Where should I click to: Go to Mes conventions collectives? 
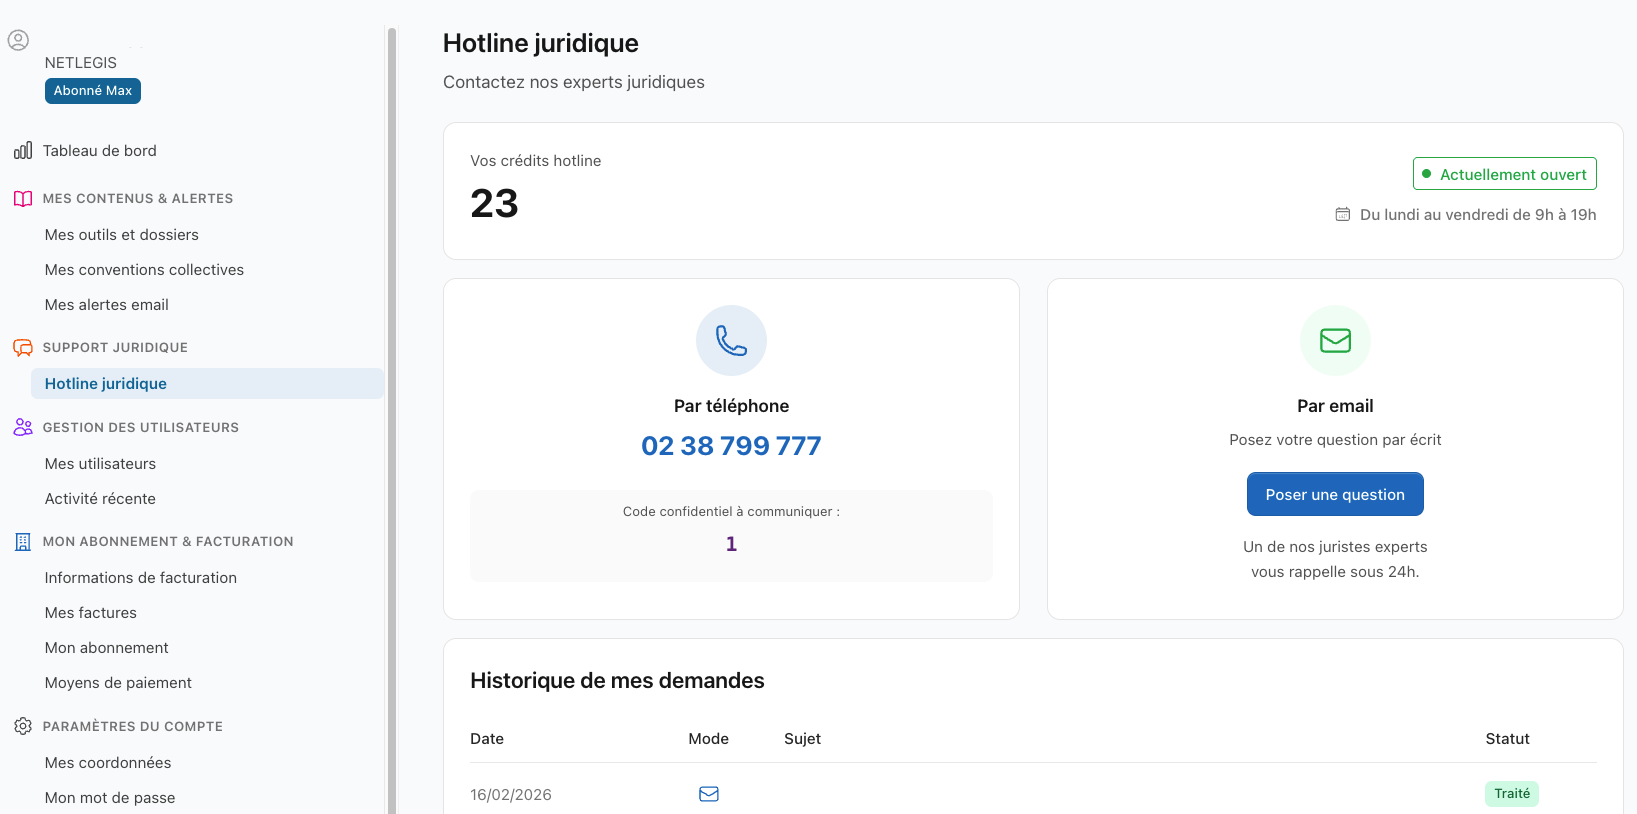click(x=144, y=270)
